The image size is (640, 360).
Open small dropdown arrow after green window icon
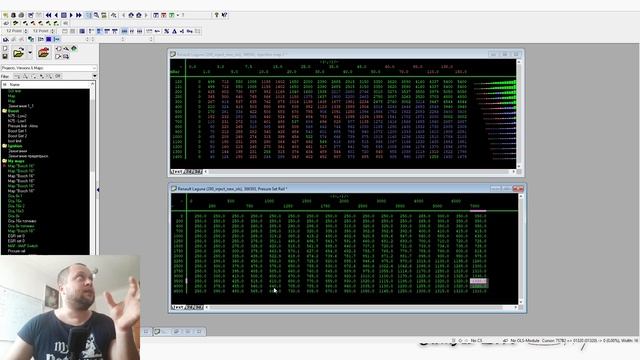point(178,15)
